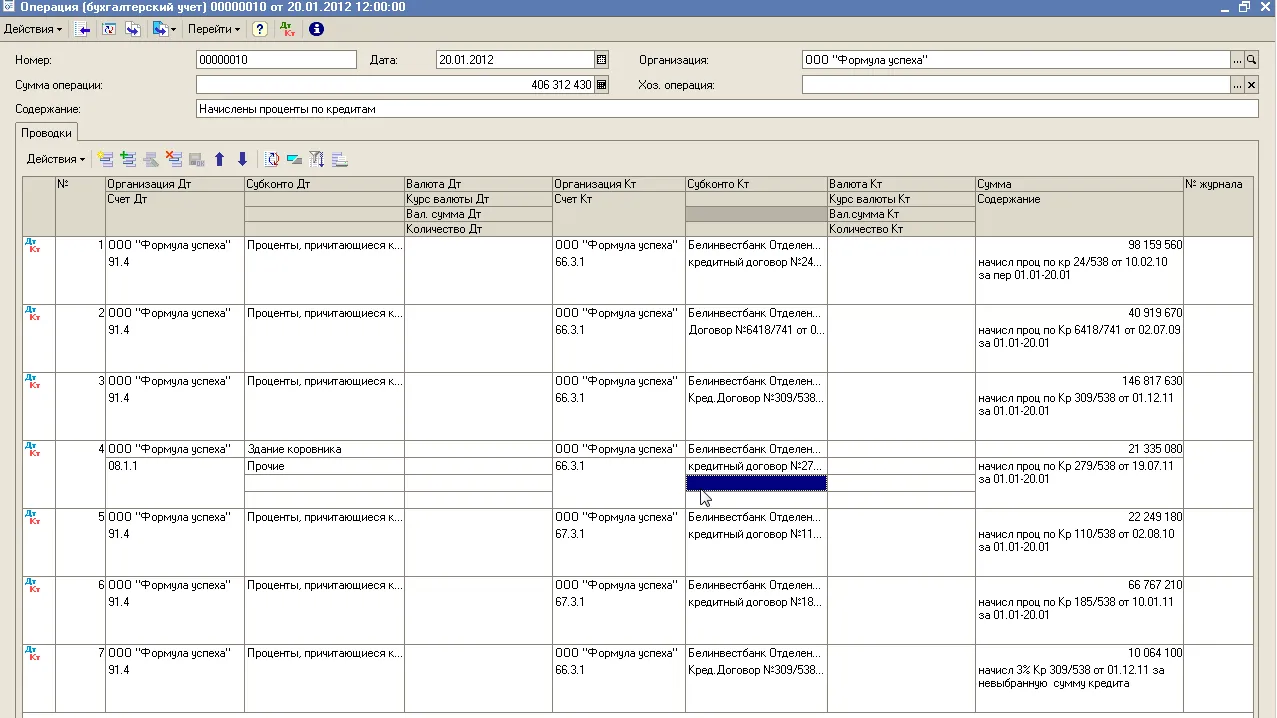The image size is (1277, 718).
Task: Click the Субконто Дт column header
Action: (324, 184)
